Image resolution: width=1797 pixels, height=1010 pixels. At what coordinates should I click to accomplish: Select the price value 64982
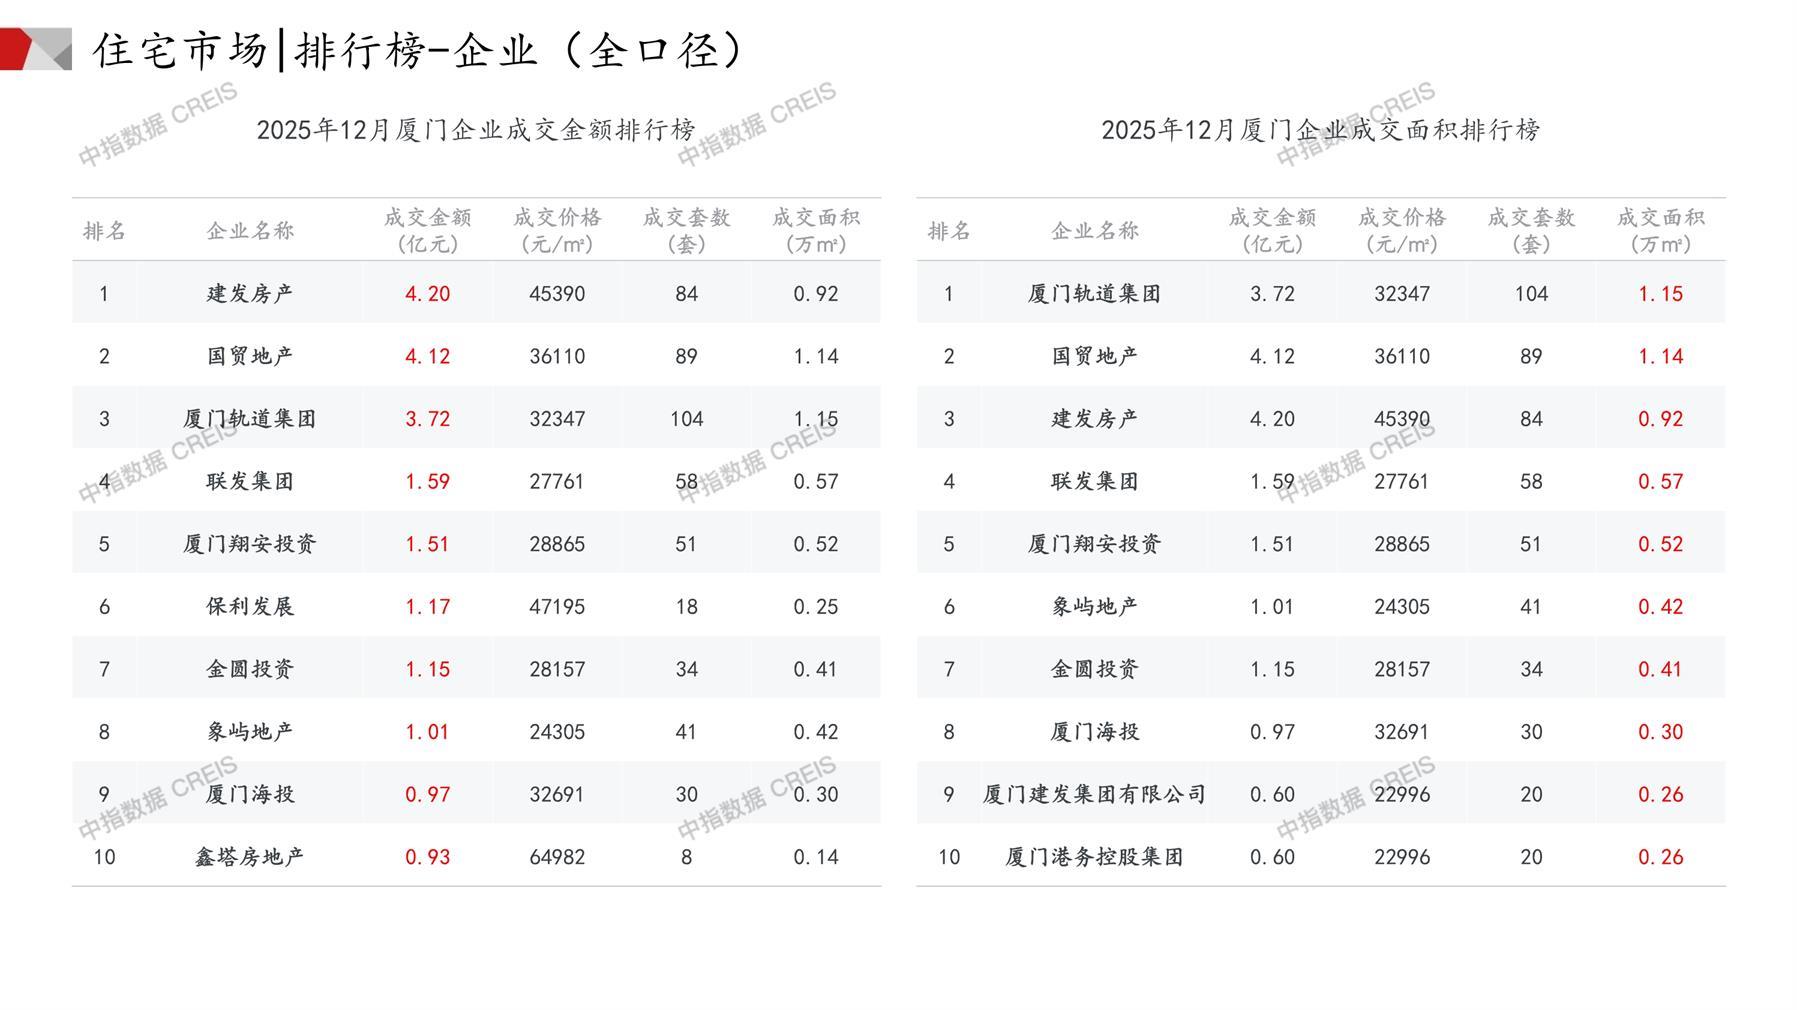(557, 857)
